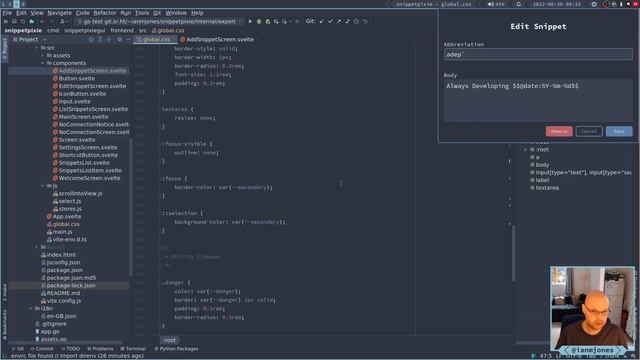
Task: Select label in structure panel
Action: click(x=539, y=180)
